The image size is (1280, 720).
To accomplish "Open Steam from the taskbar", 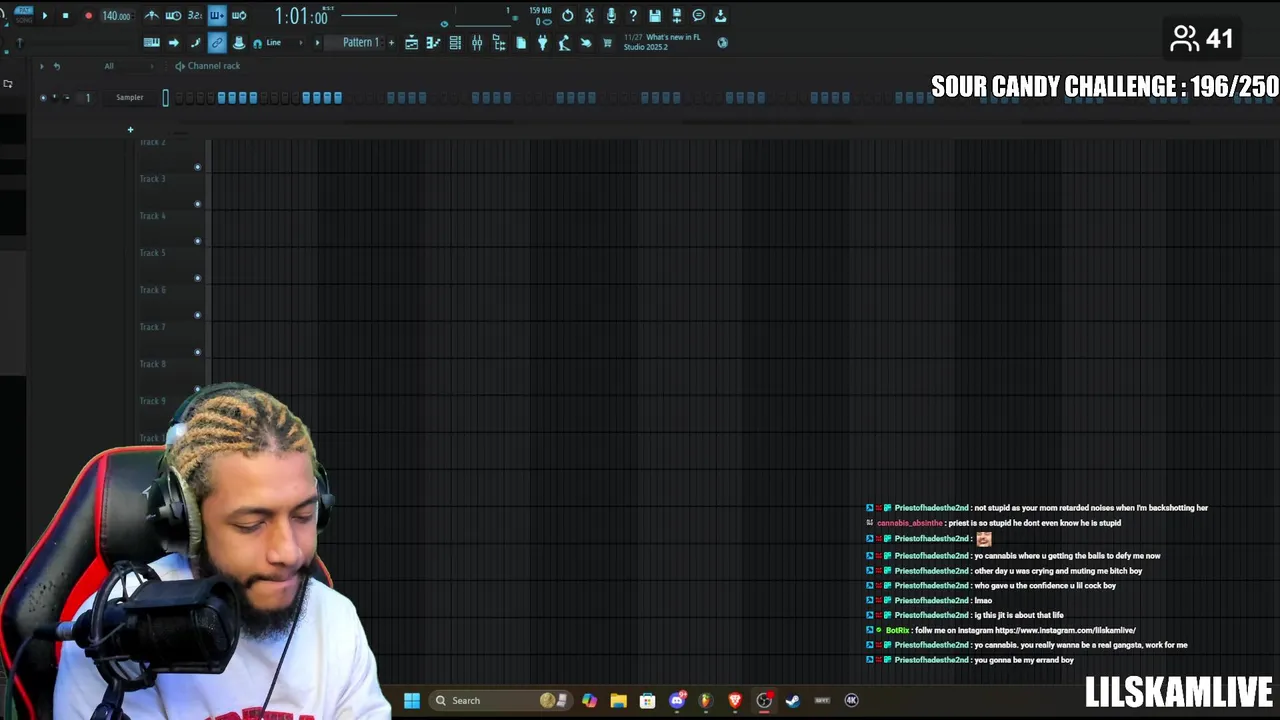I will tap(793, 700).
